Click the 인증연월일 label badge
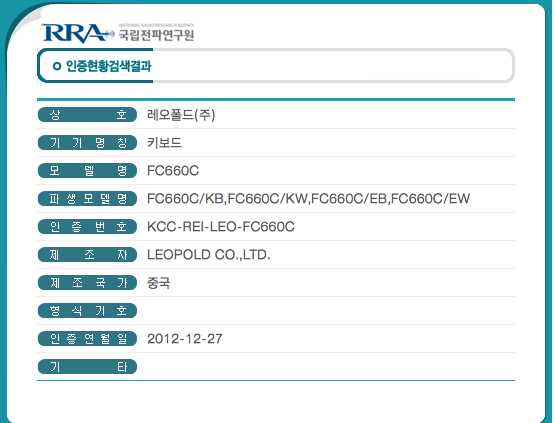This screenshot has height=423, width=555. coord(87,339)
